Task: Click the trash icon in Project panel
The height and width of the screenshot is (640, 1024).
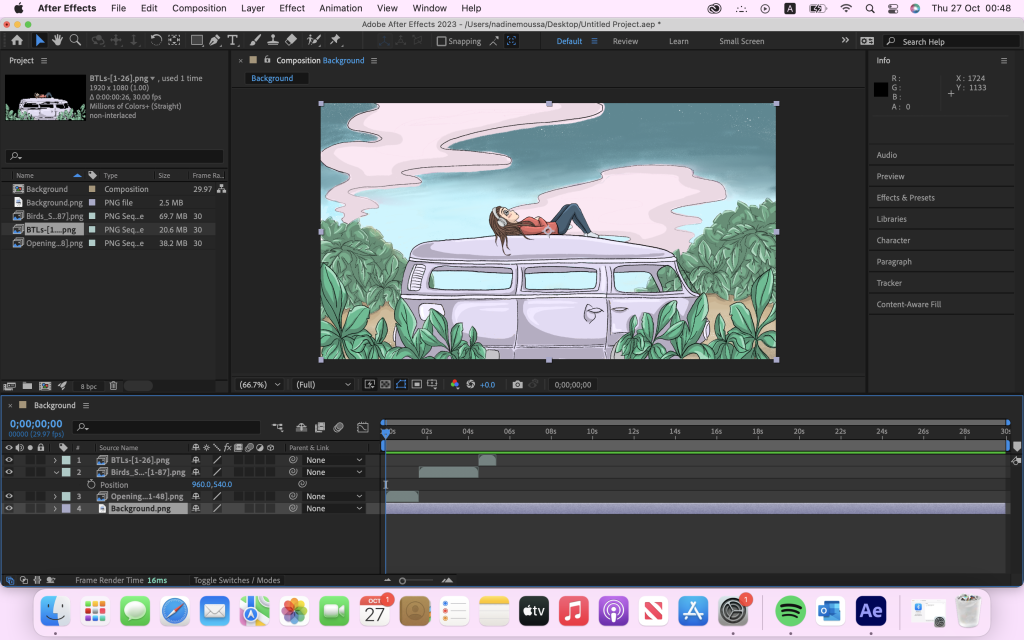Action: click(113, 386)
